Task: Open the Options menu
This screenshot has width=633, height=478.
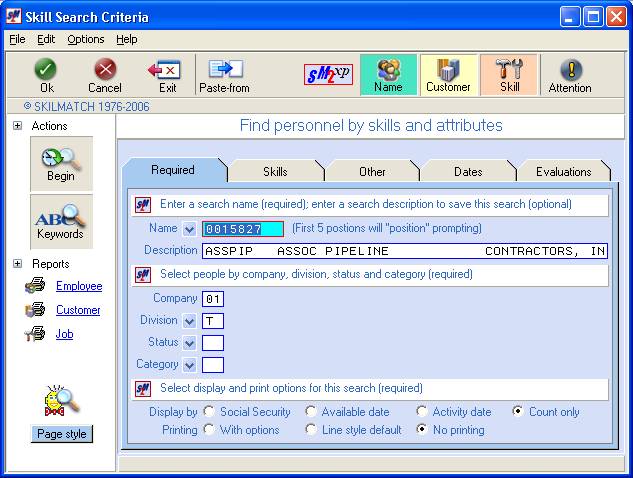Action: click(86, 39)
